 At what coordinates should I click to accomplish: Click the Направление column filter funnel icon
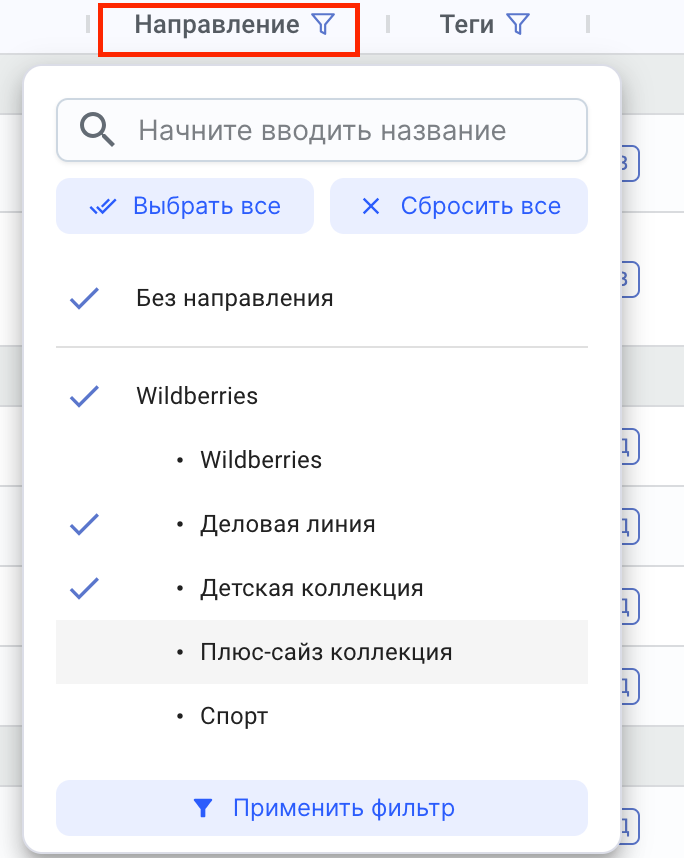tap(322, 25)
